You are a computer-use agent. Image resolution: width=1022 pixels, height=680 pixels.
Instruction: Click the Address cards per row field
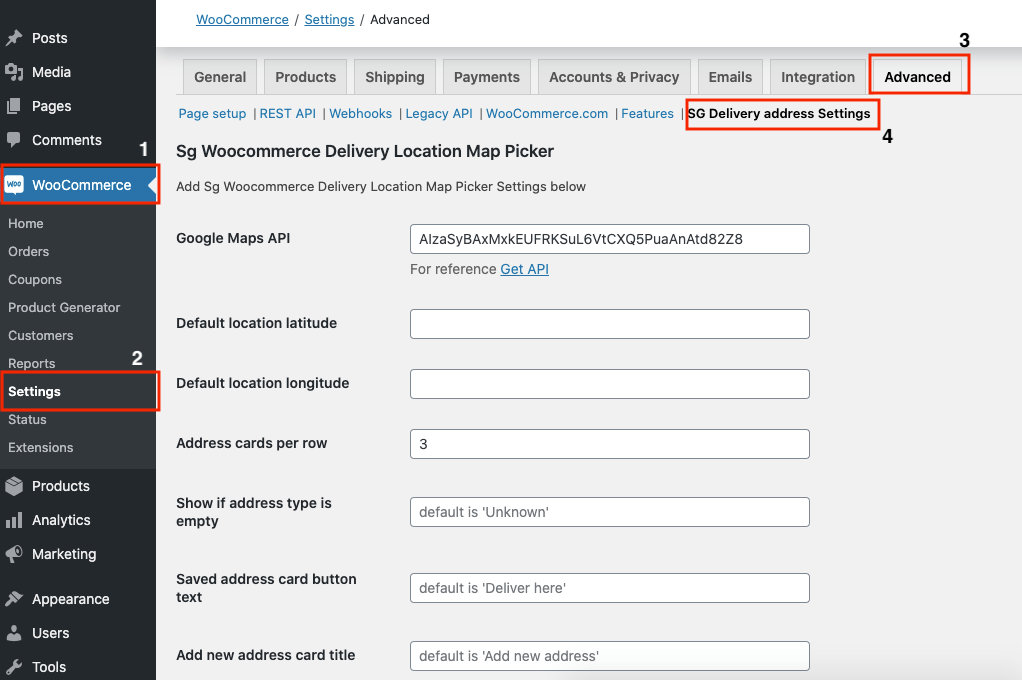point(610,444)
